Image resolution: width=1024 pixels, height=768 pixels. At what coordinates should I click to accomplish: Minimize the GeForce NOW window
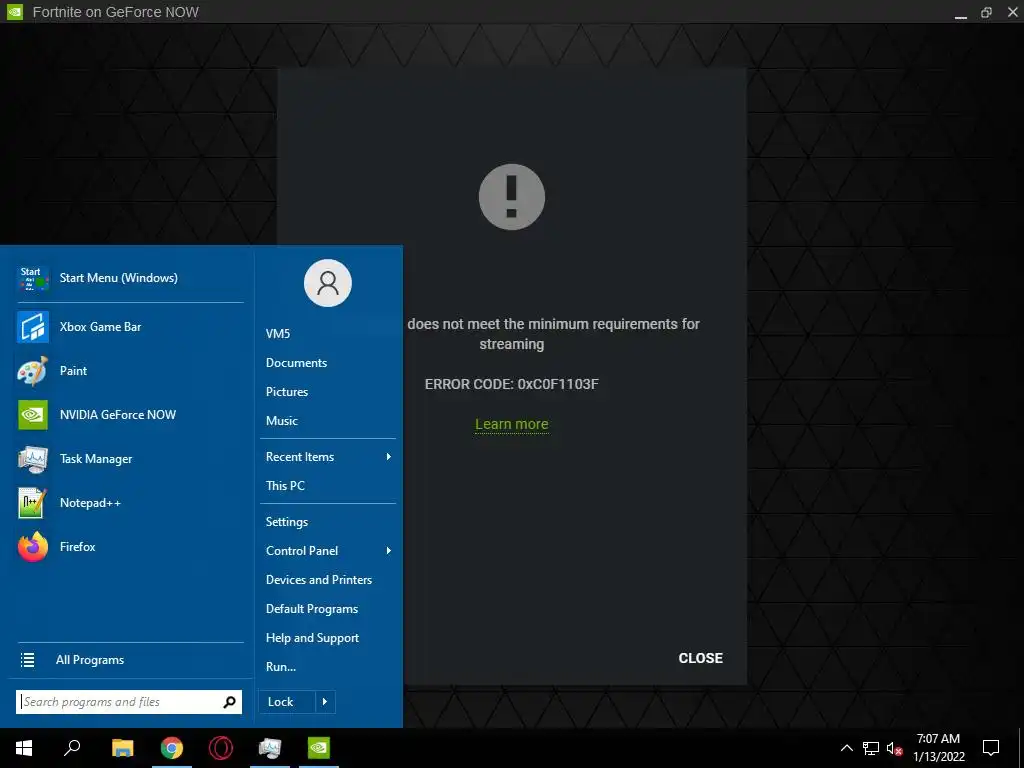[960, 12]
